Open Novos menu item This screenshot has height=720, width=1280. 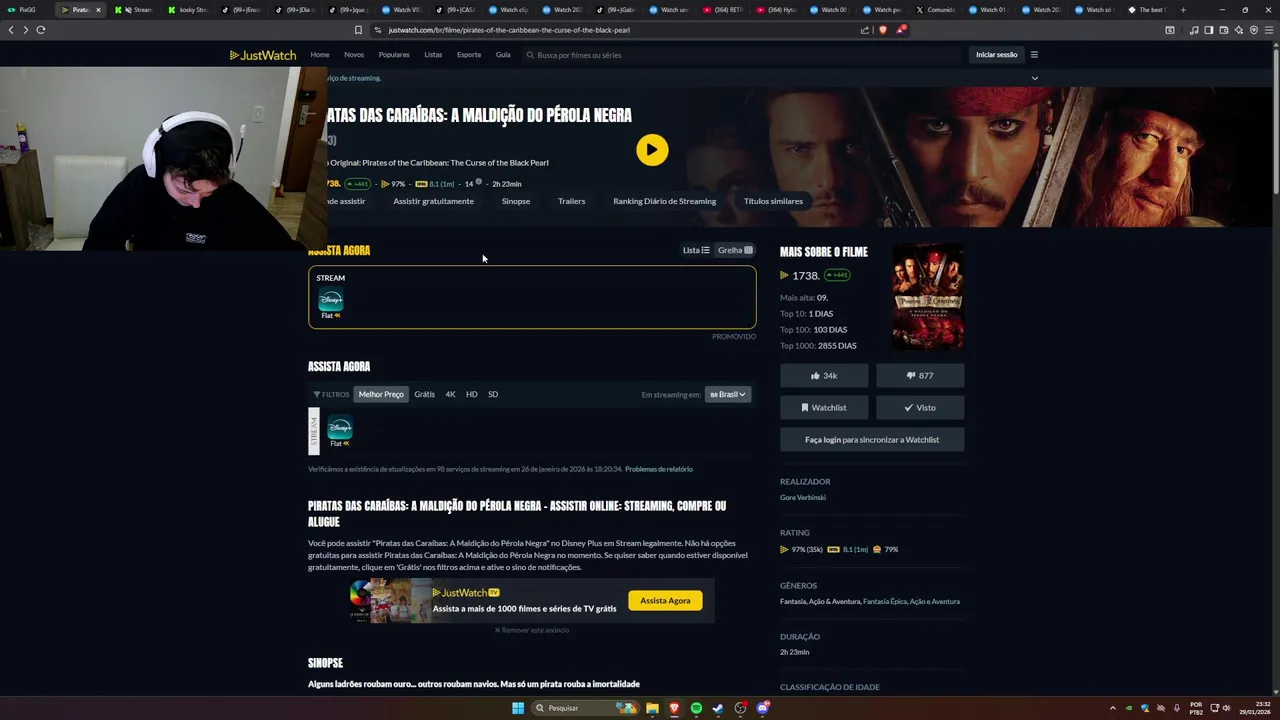pyautogui.click(x=354, y=55)
